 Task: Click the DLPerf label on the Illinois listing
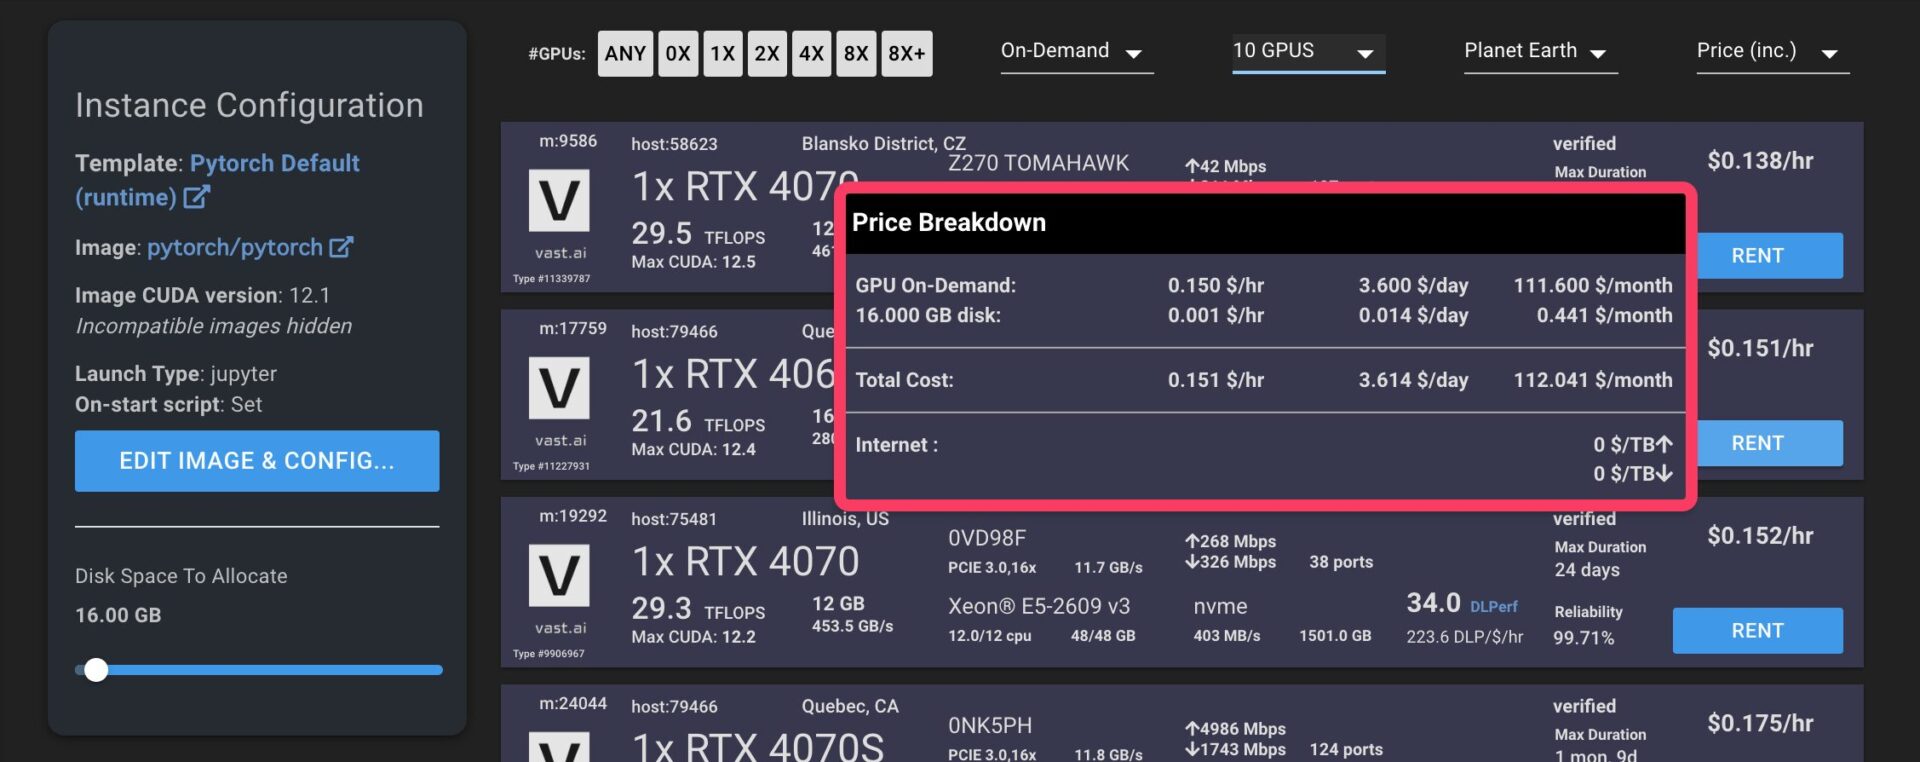(x=1493, y=606)
